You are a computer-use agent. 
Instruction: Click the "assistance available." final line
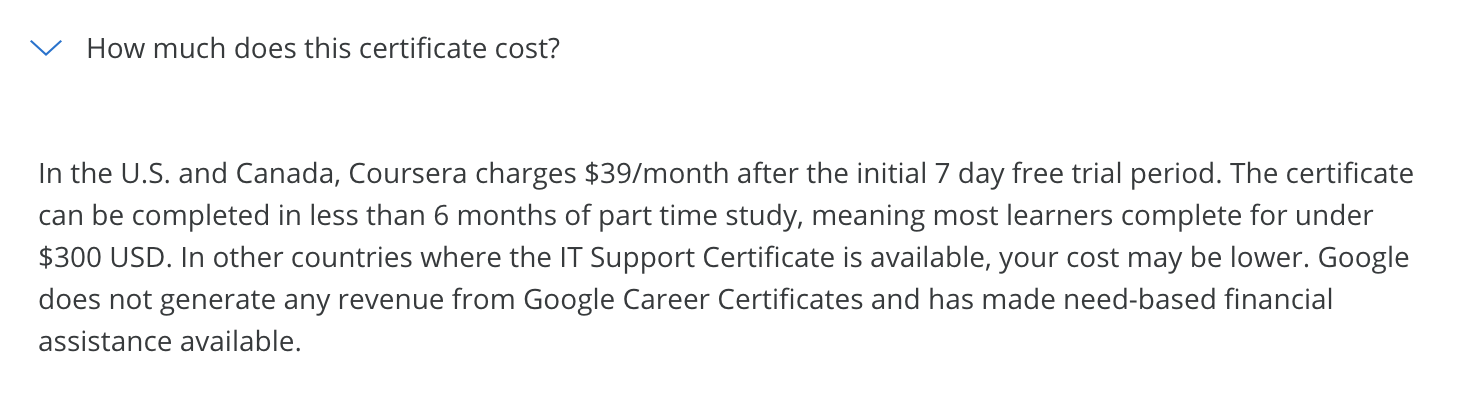[169, 342]
